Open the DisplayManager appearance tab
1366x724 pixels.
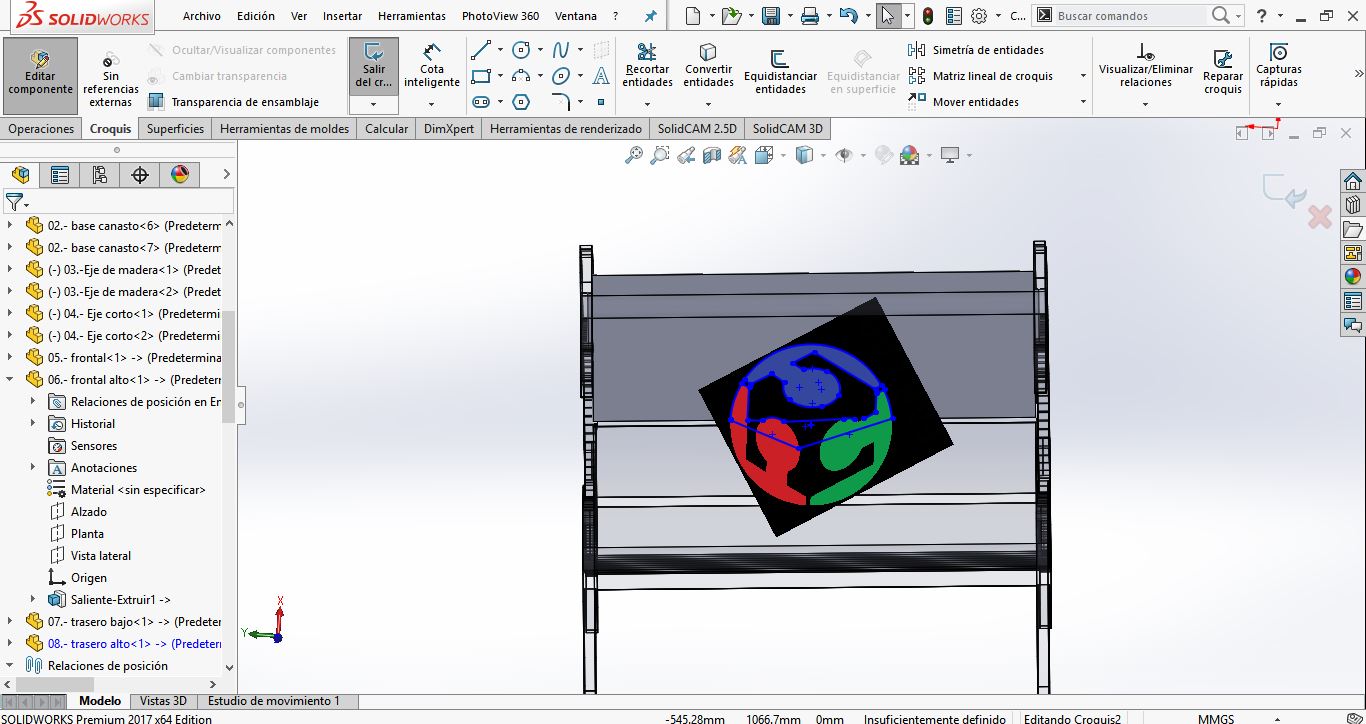point(180,175)
